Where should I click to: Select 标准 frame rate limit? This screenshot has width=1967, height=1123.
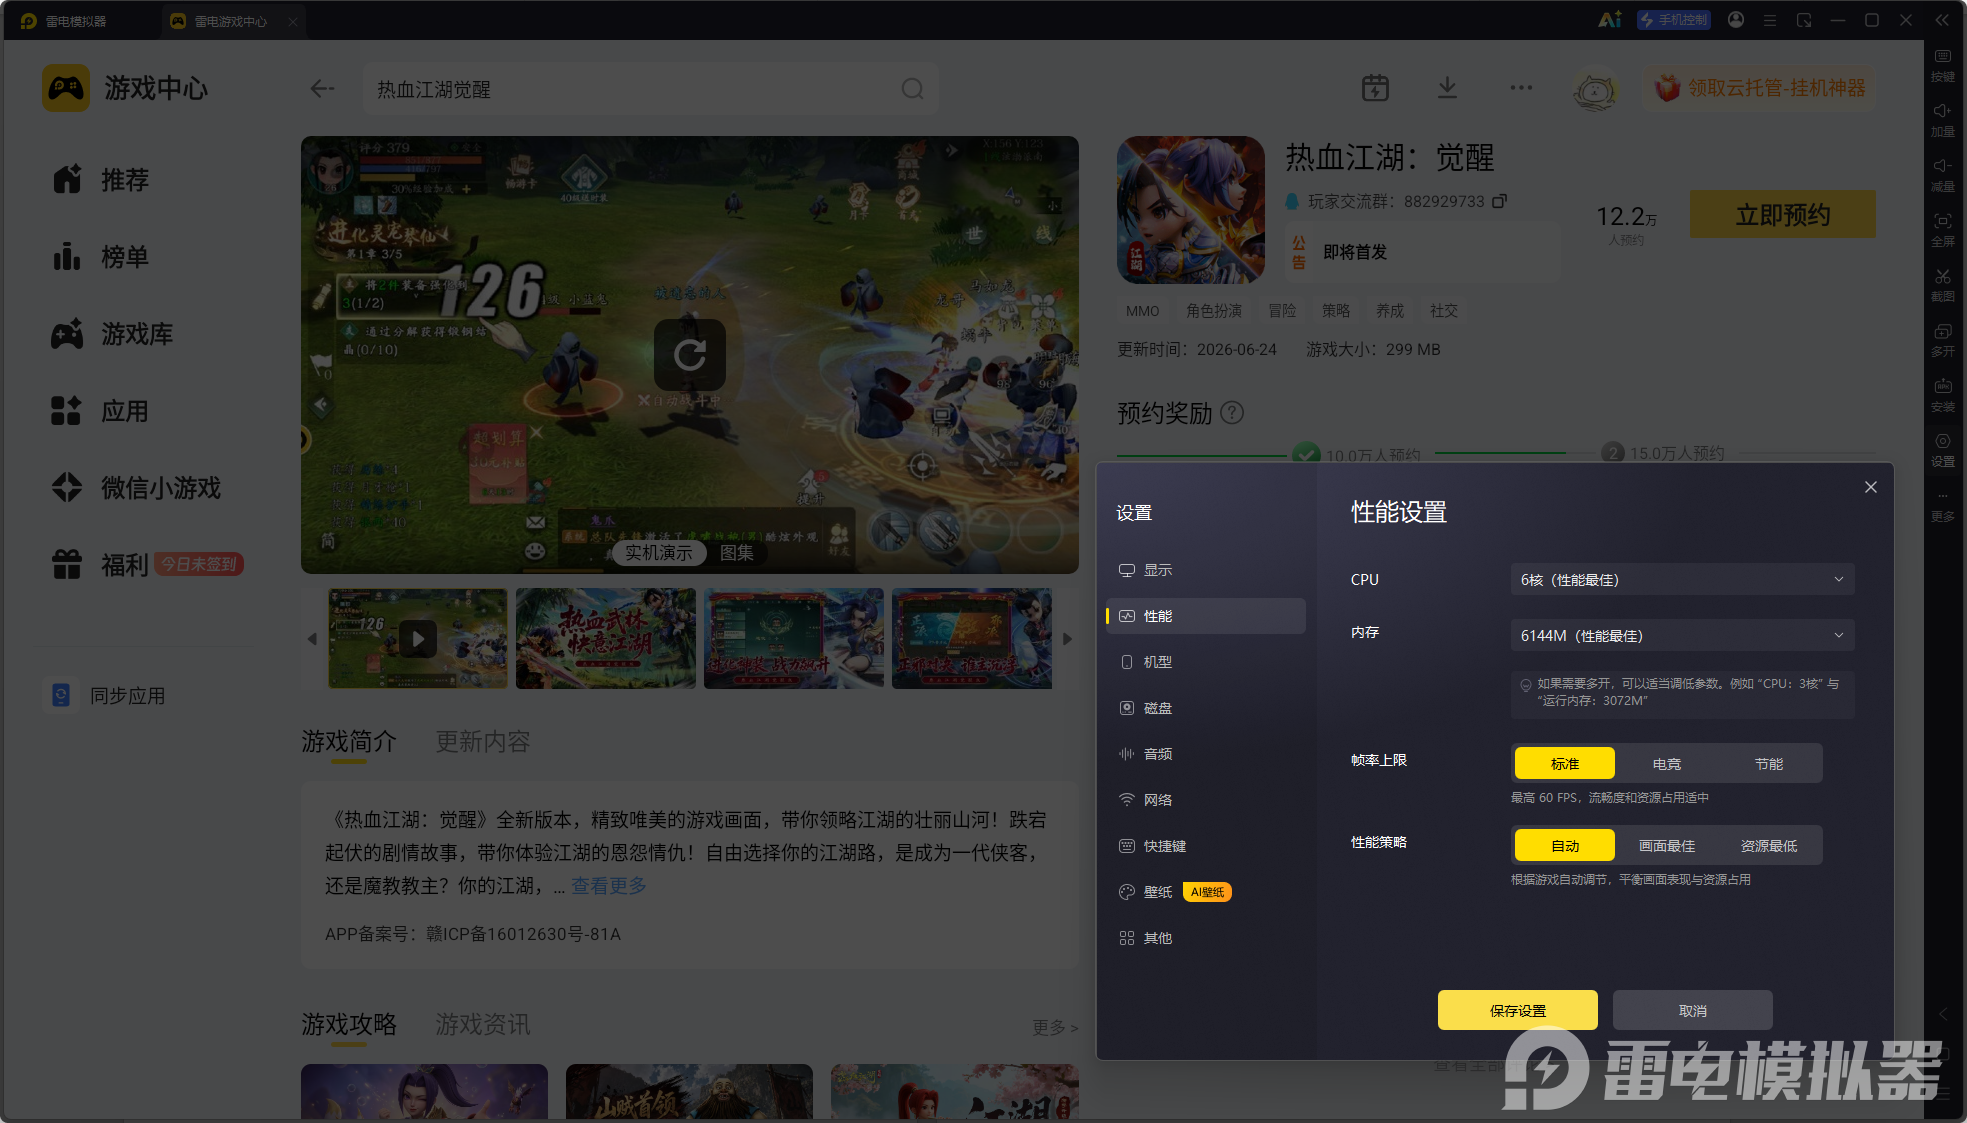pyautogui.click(x=1565, y=763)
